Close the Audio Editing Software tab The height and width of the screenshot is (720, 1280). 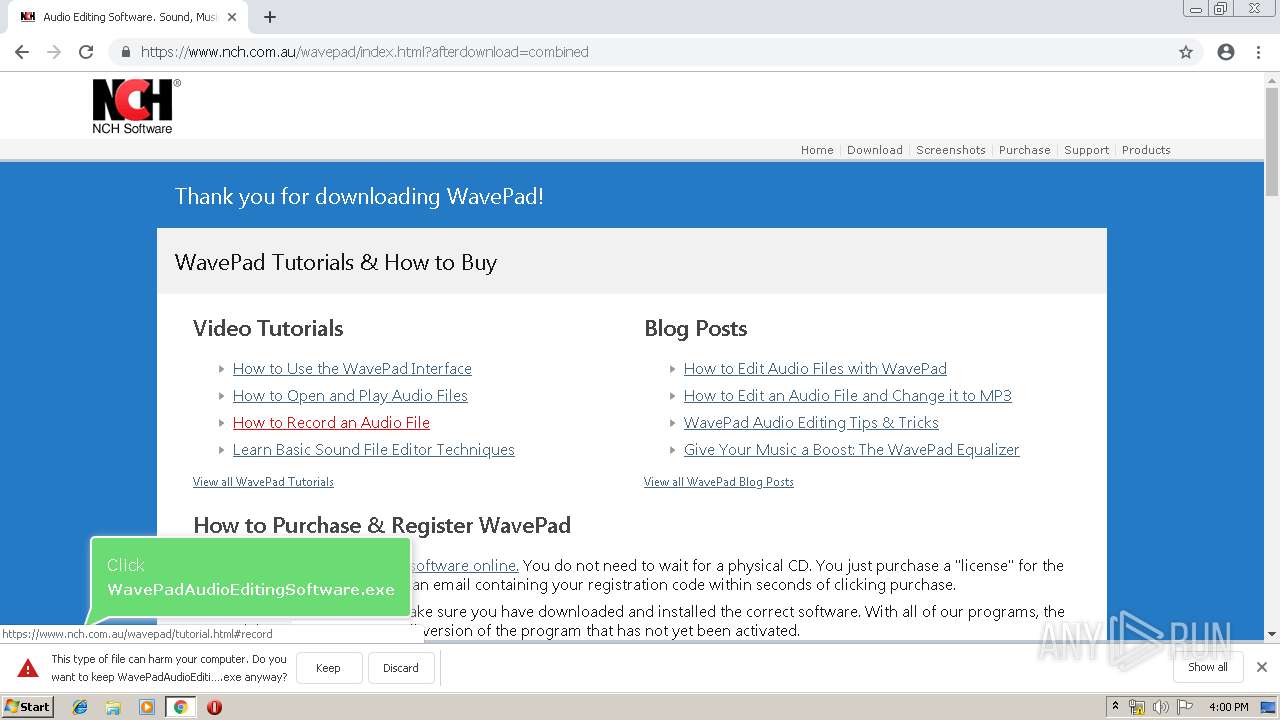(x=232, y=17)
